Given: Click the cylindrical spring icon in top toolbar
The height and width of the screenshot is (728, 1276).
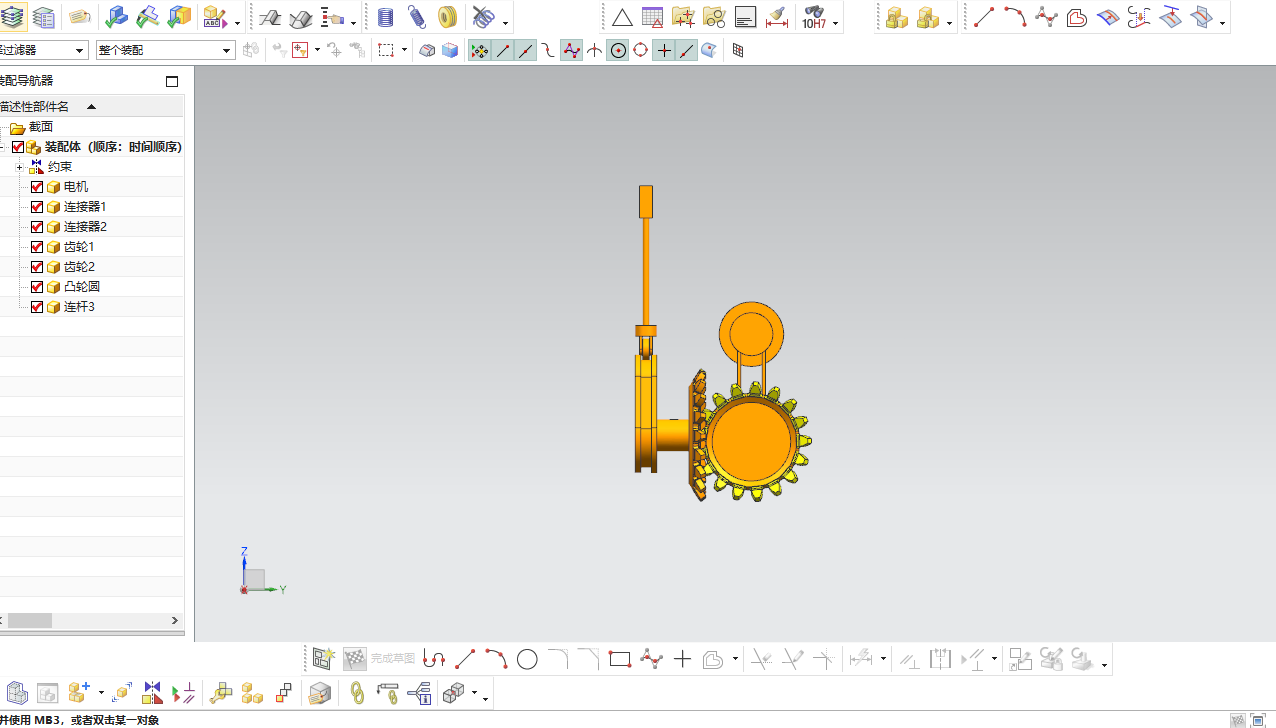Looking at the screenshot, I should (386, 17).
